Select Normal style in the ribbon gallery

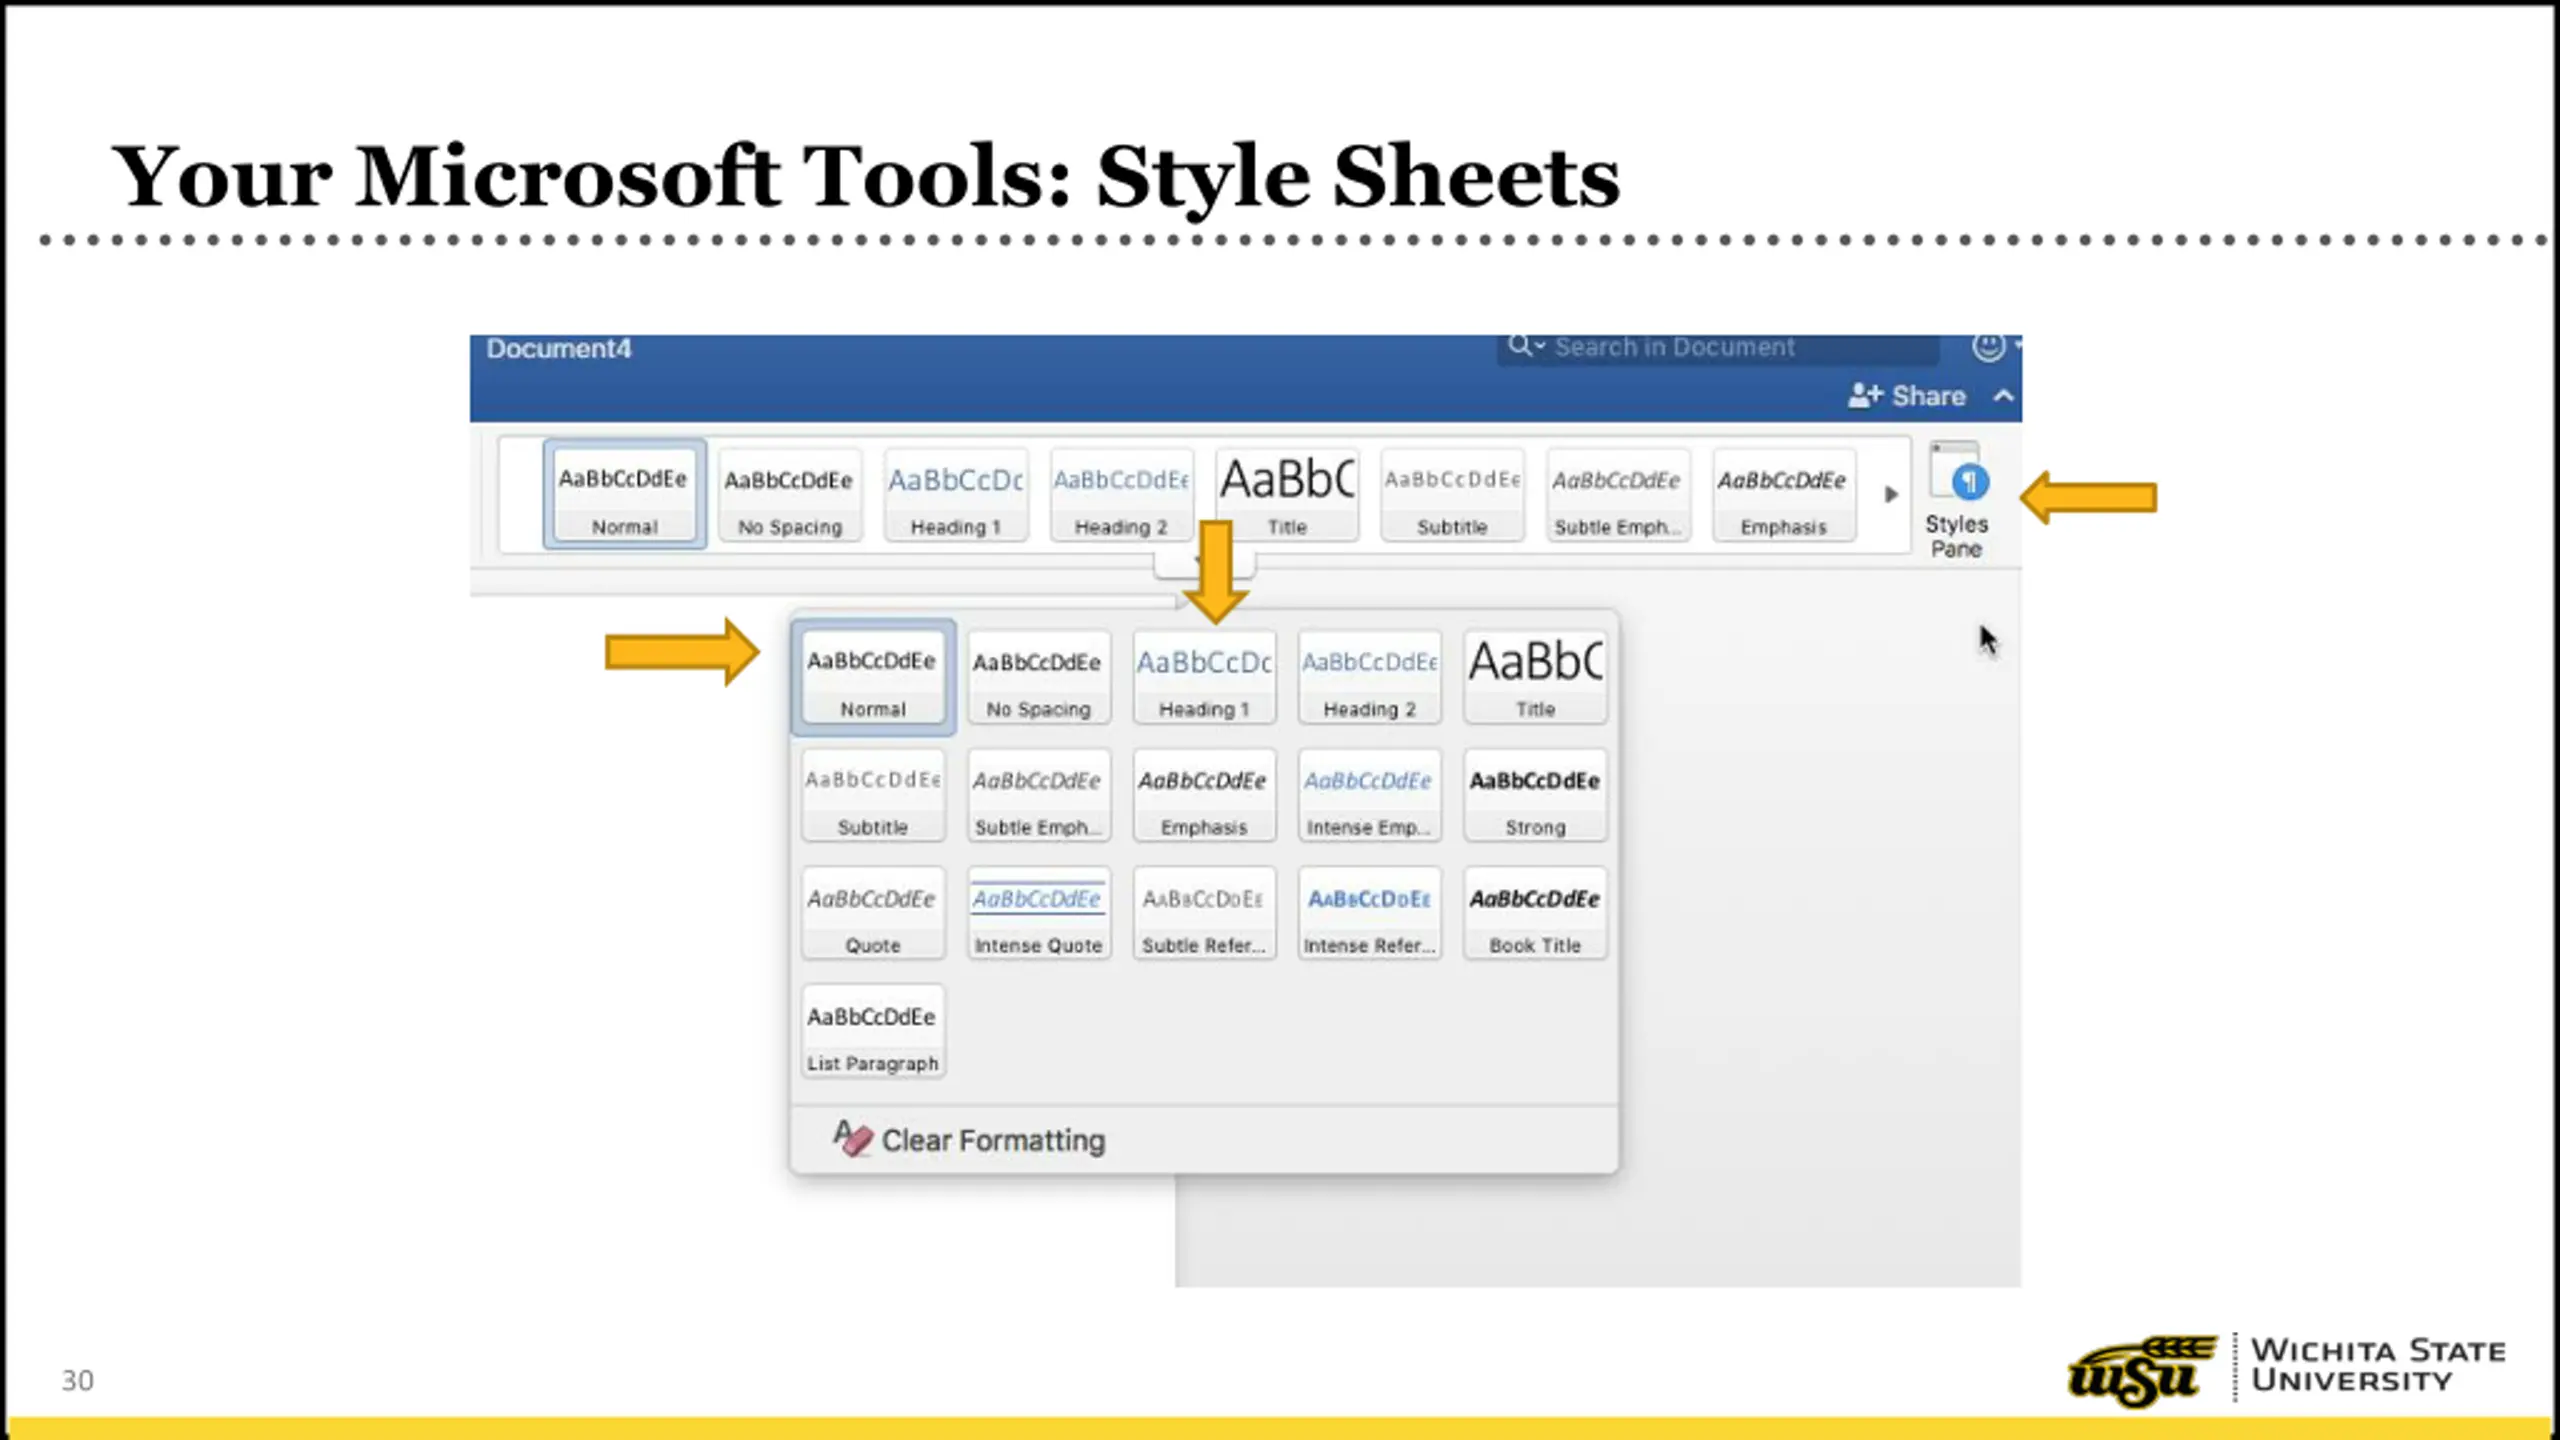pos(624,494)
